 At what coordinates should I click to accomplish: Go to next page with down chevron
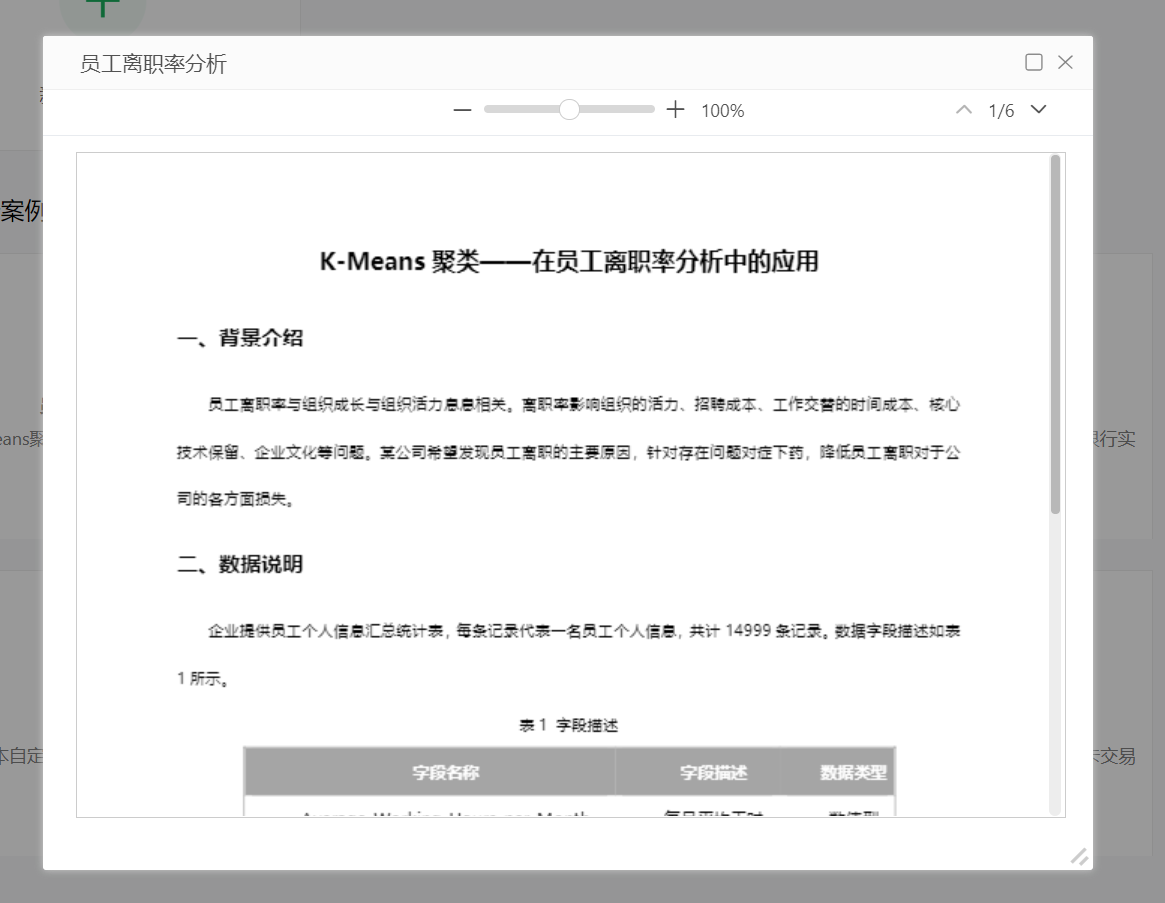click(x=1039, y=110)
